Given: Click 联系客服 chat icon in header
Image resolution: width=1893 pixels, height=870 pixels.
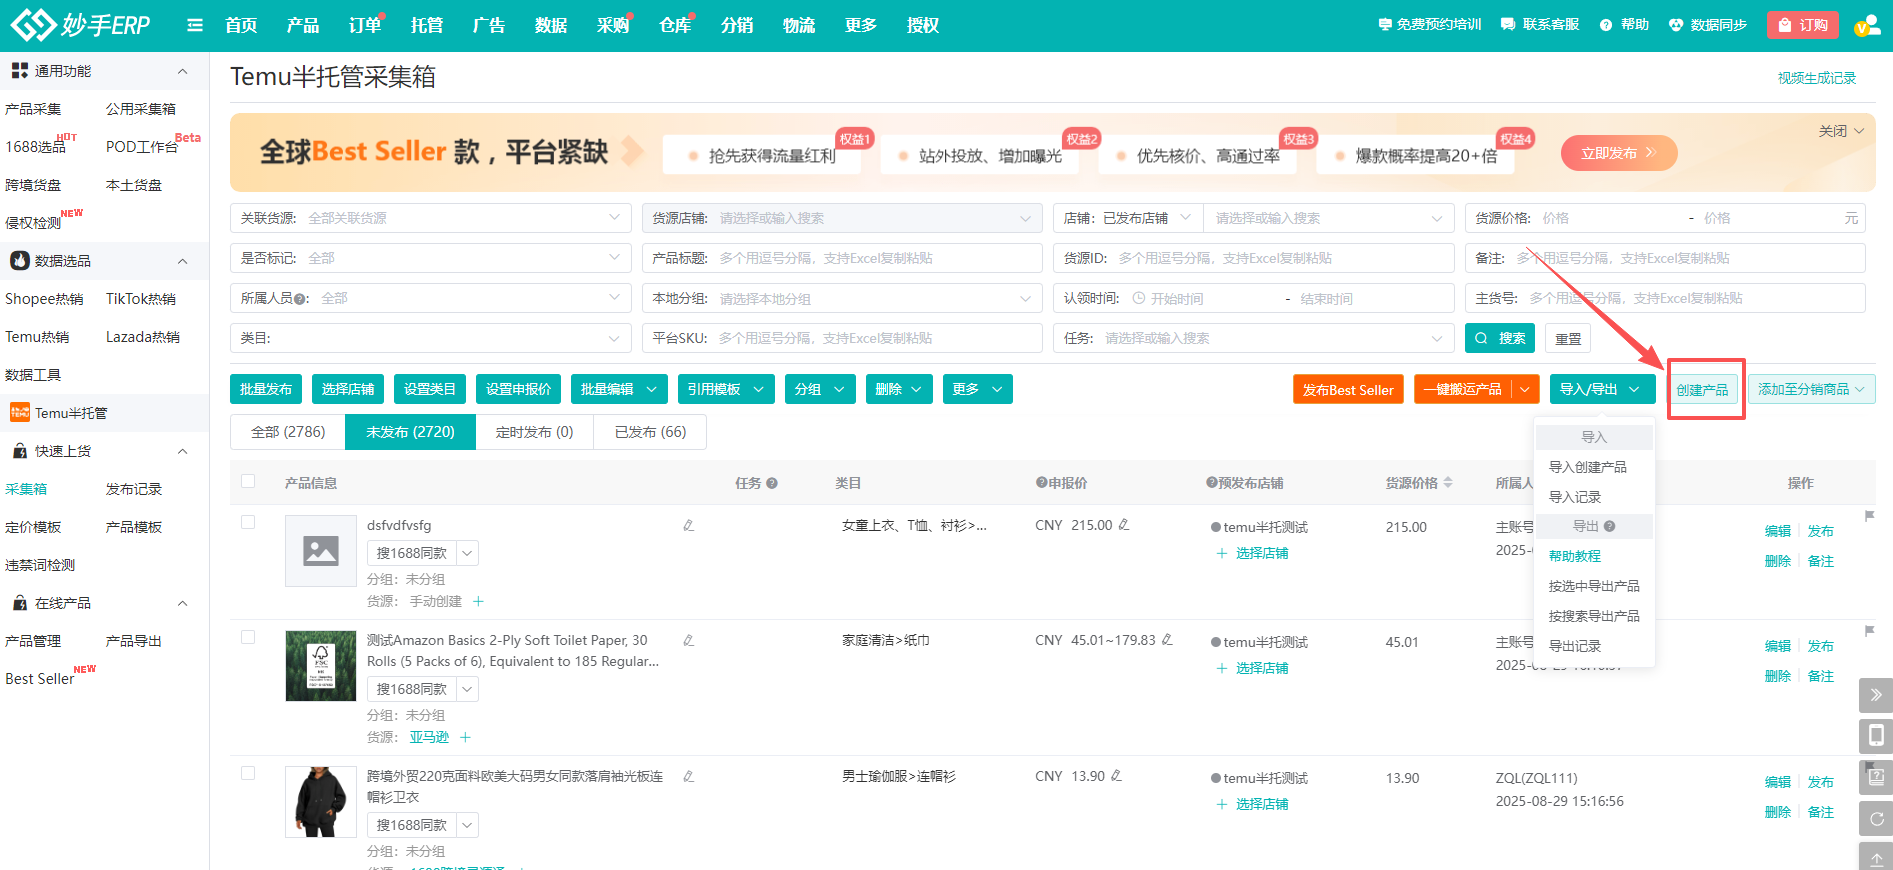Looking at the screenshot, I should pos(1540,25).
